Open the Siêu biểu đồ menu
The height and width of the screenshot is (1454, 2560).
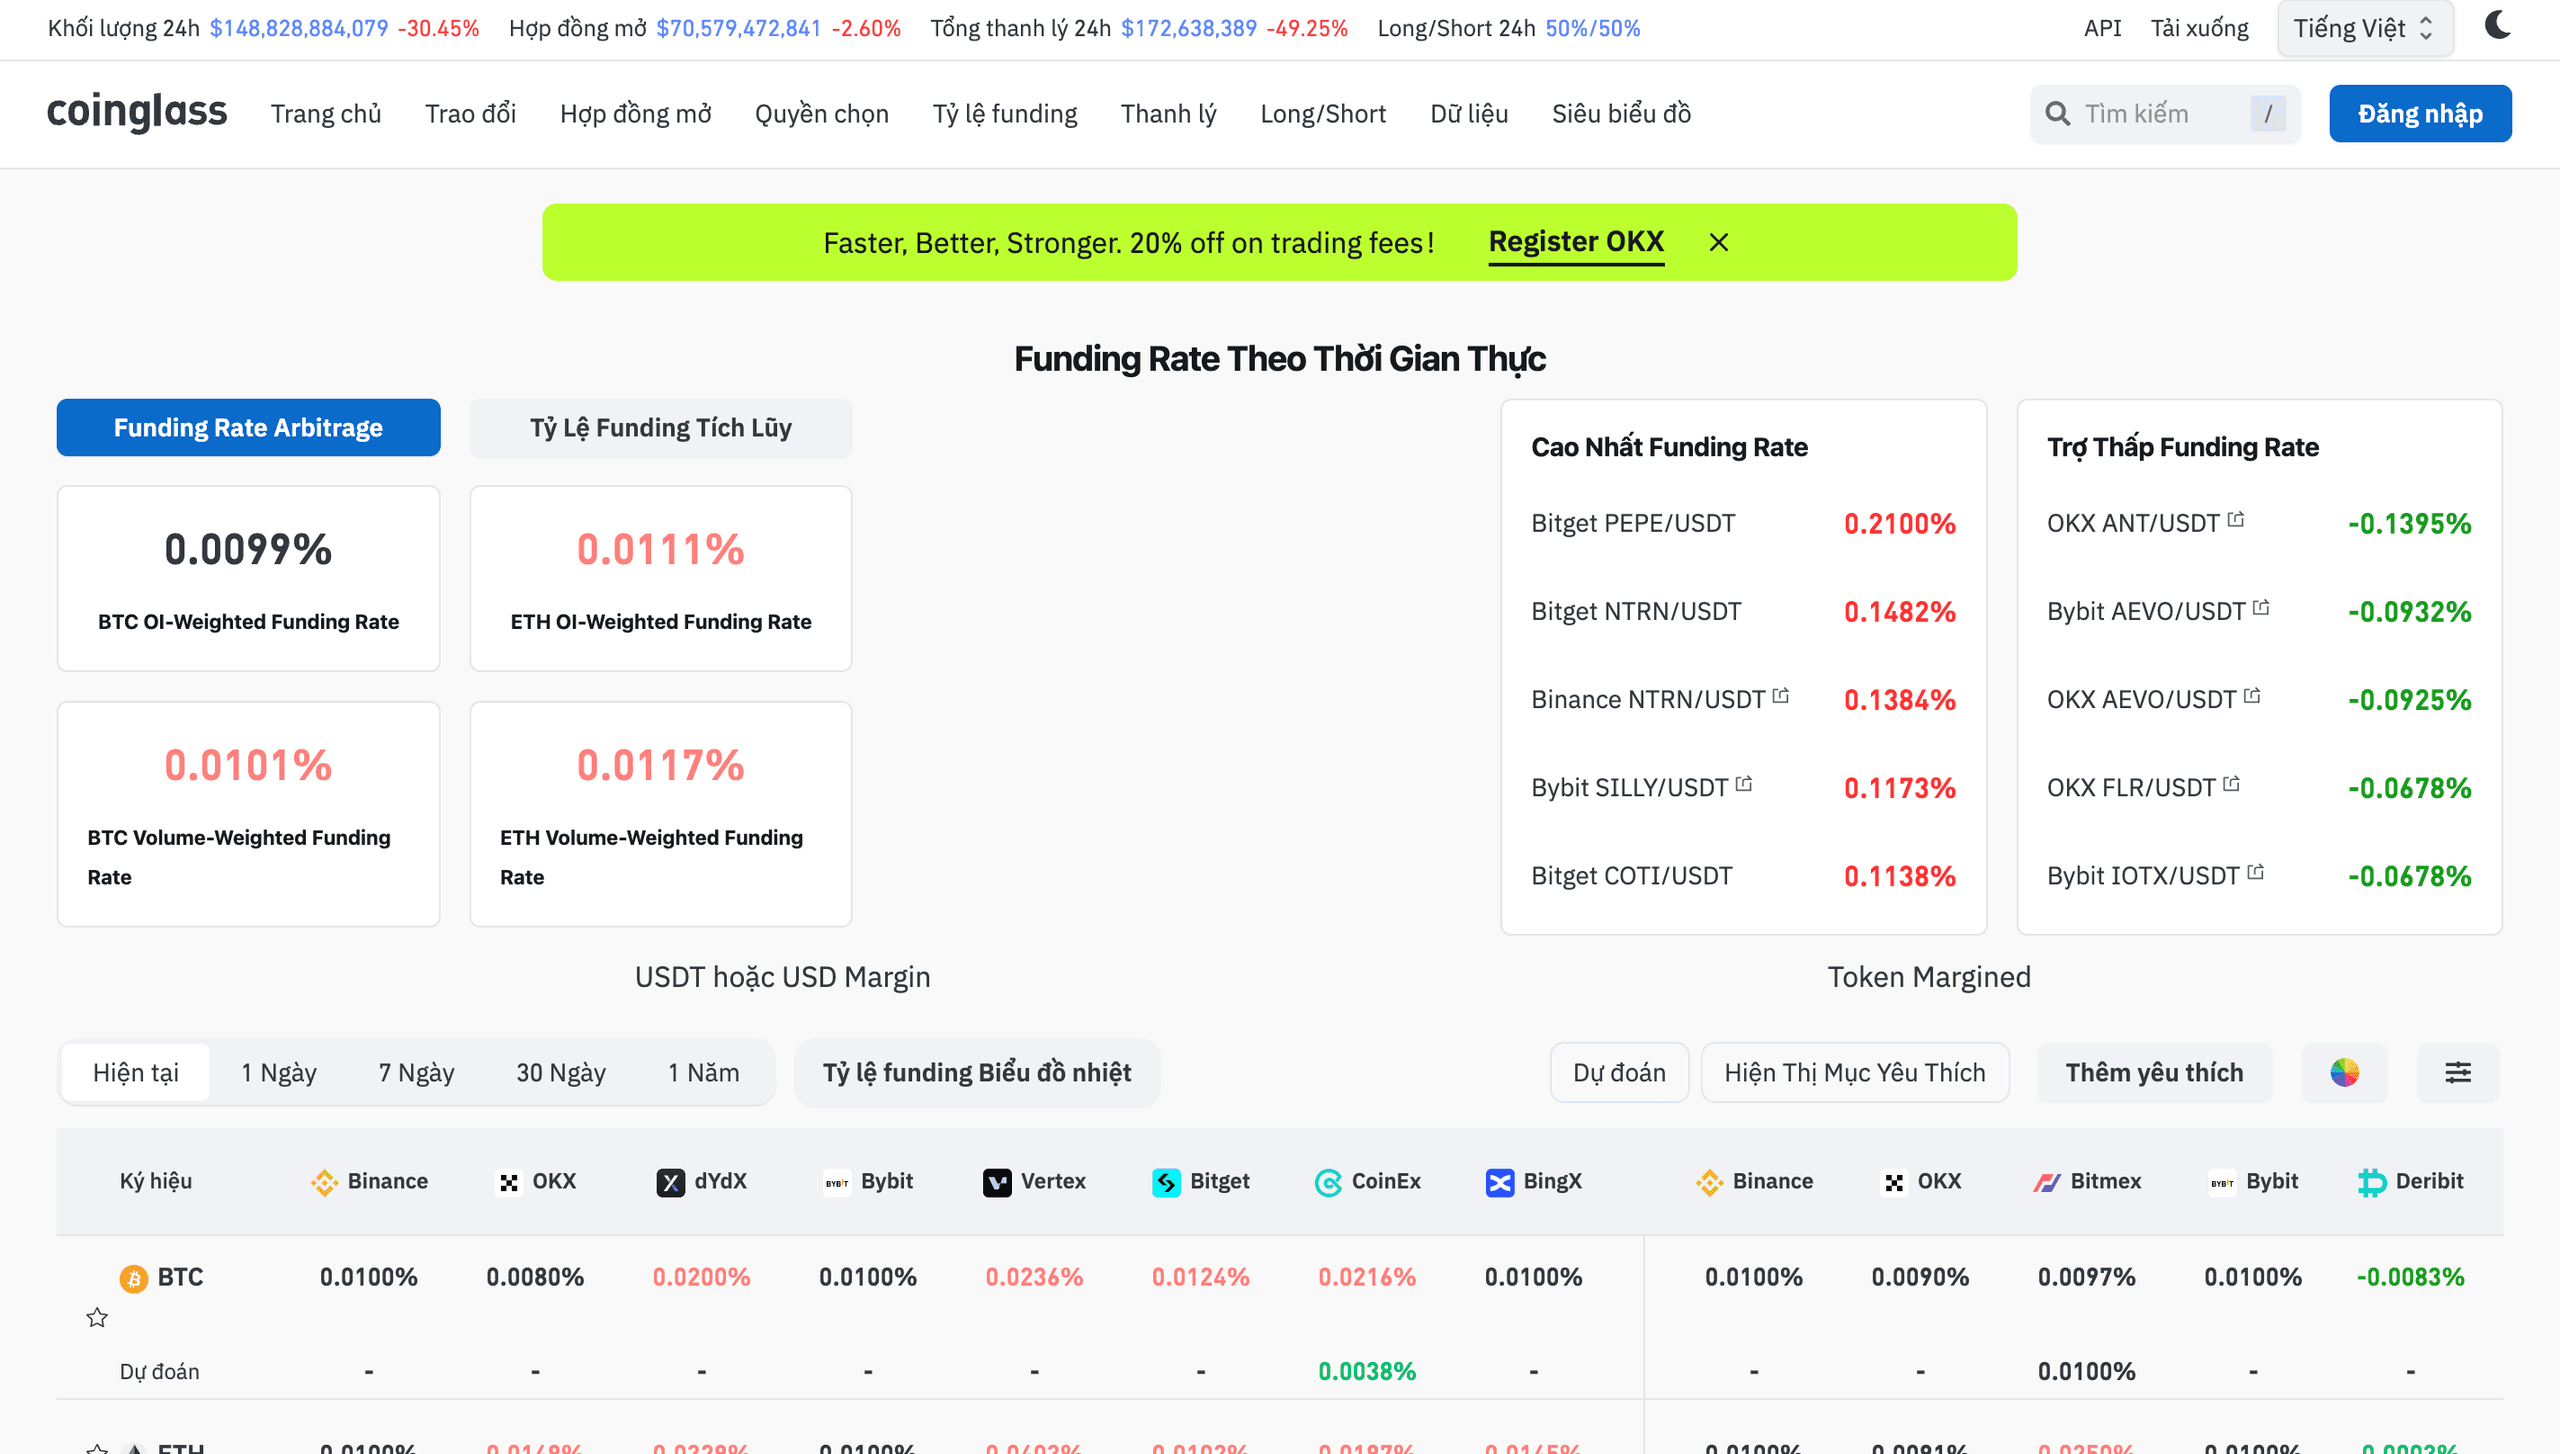(x=1622, y=114)
